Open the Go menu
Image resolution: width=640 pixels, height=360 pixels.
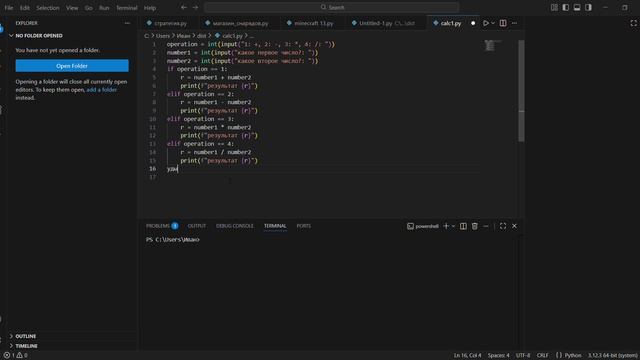89,8
